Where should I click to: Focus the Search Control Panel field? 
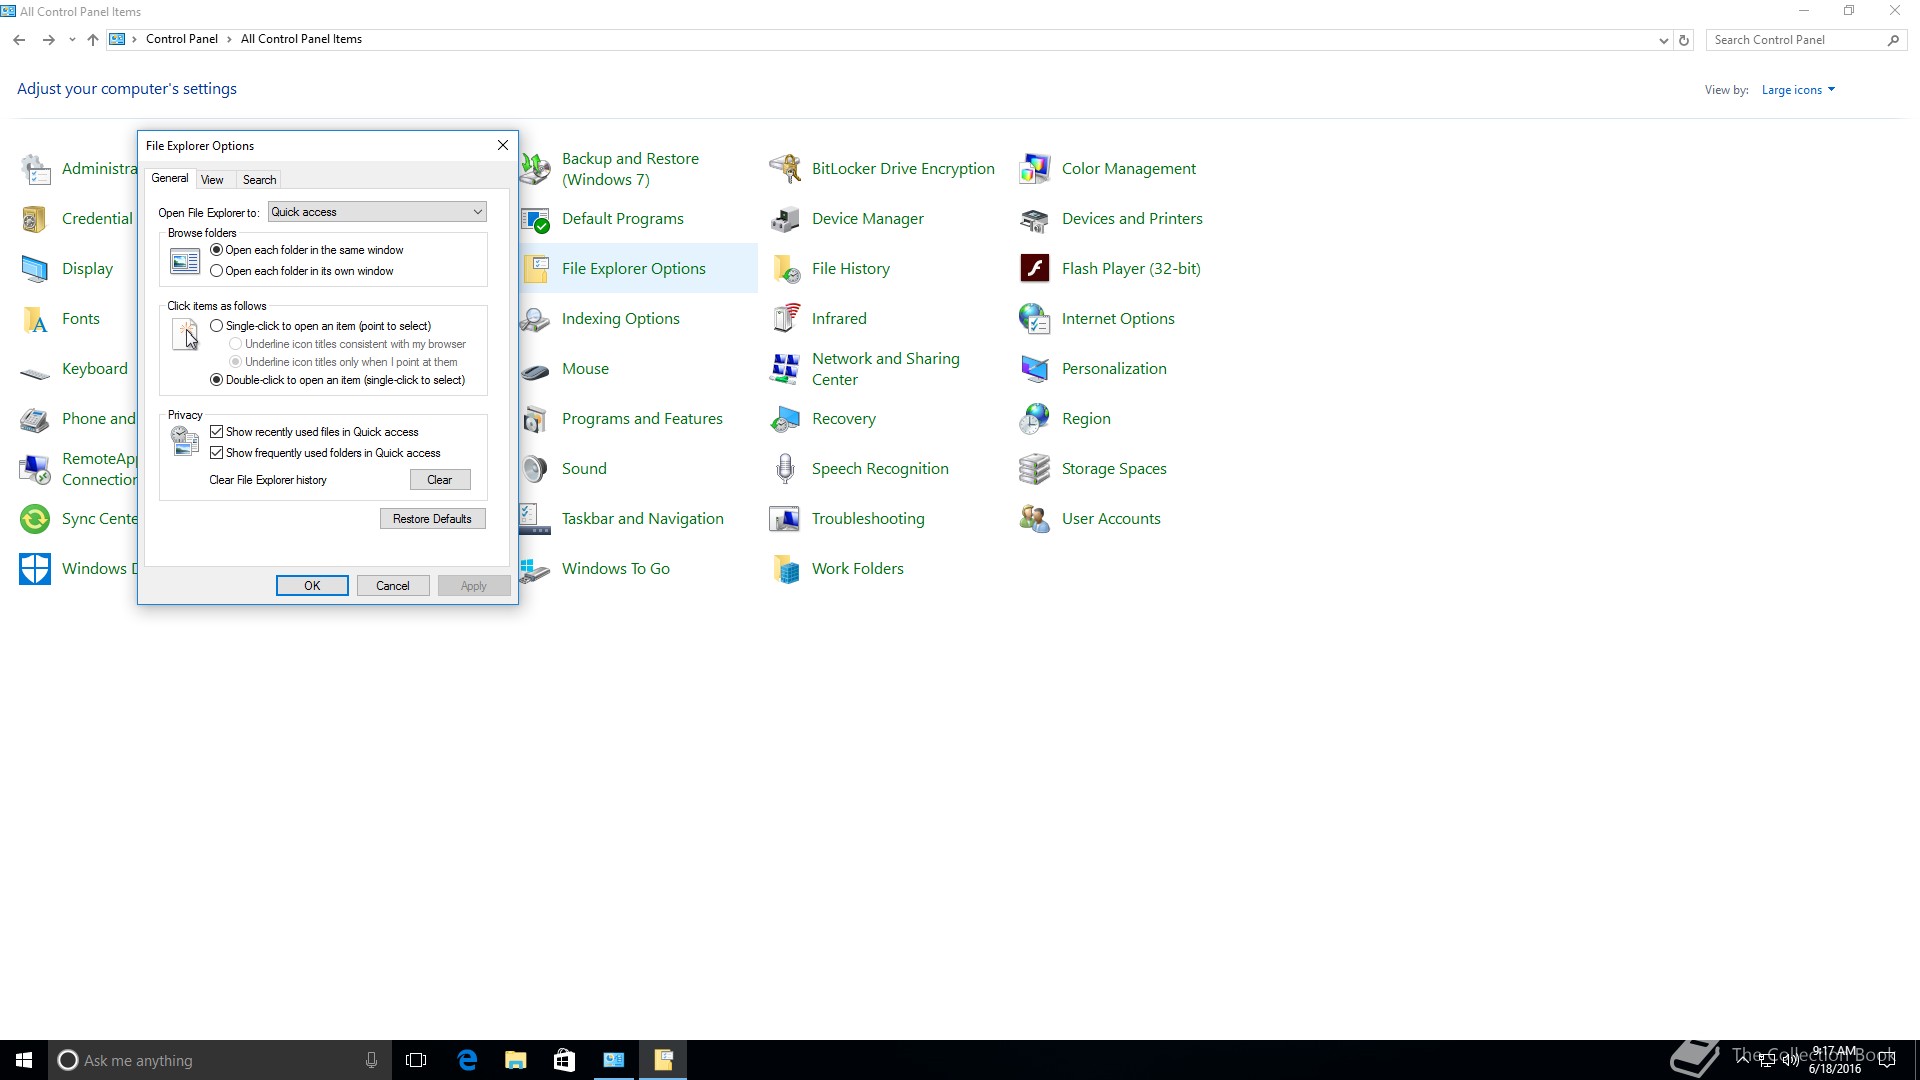[1806, 40]
